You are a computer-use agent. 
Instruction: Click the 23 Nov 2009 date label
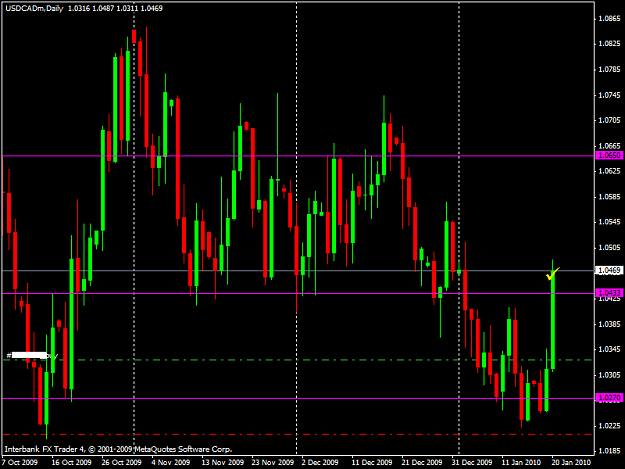tap(273, 462)
